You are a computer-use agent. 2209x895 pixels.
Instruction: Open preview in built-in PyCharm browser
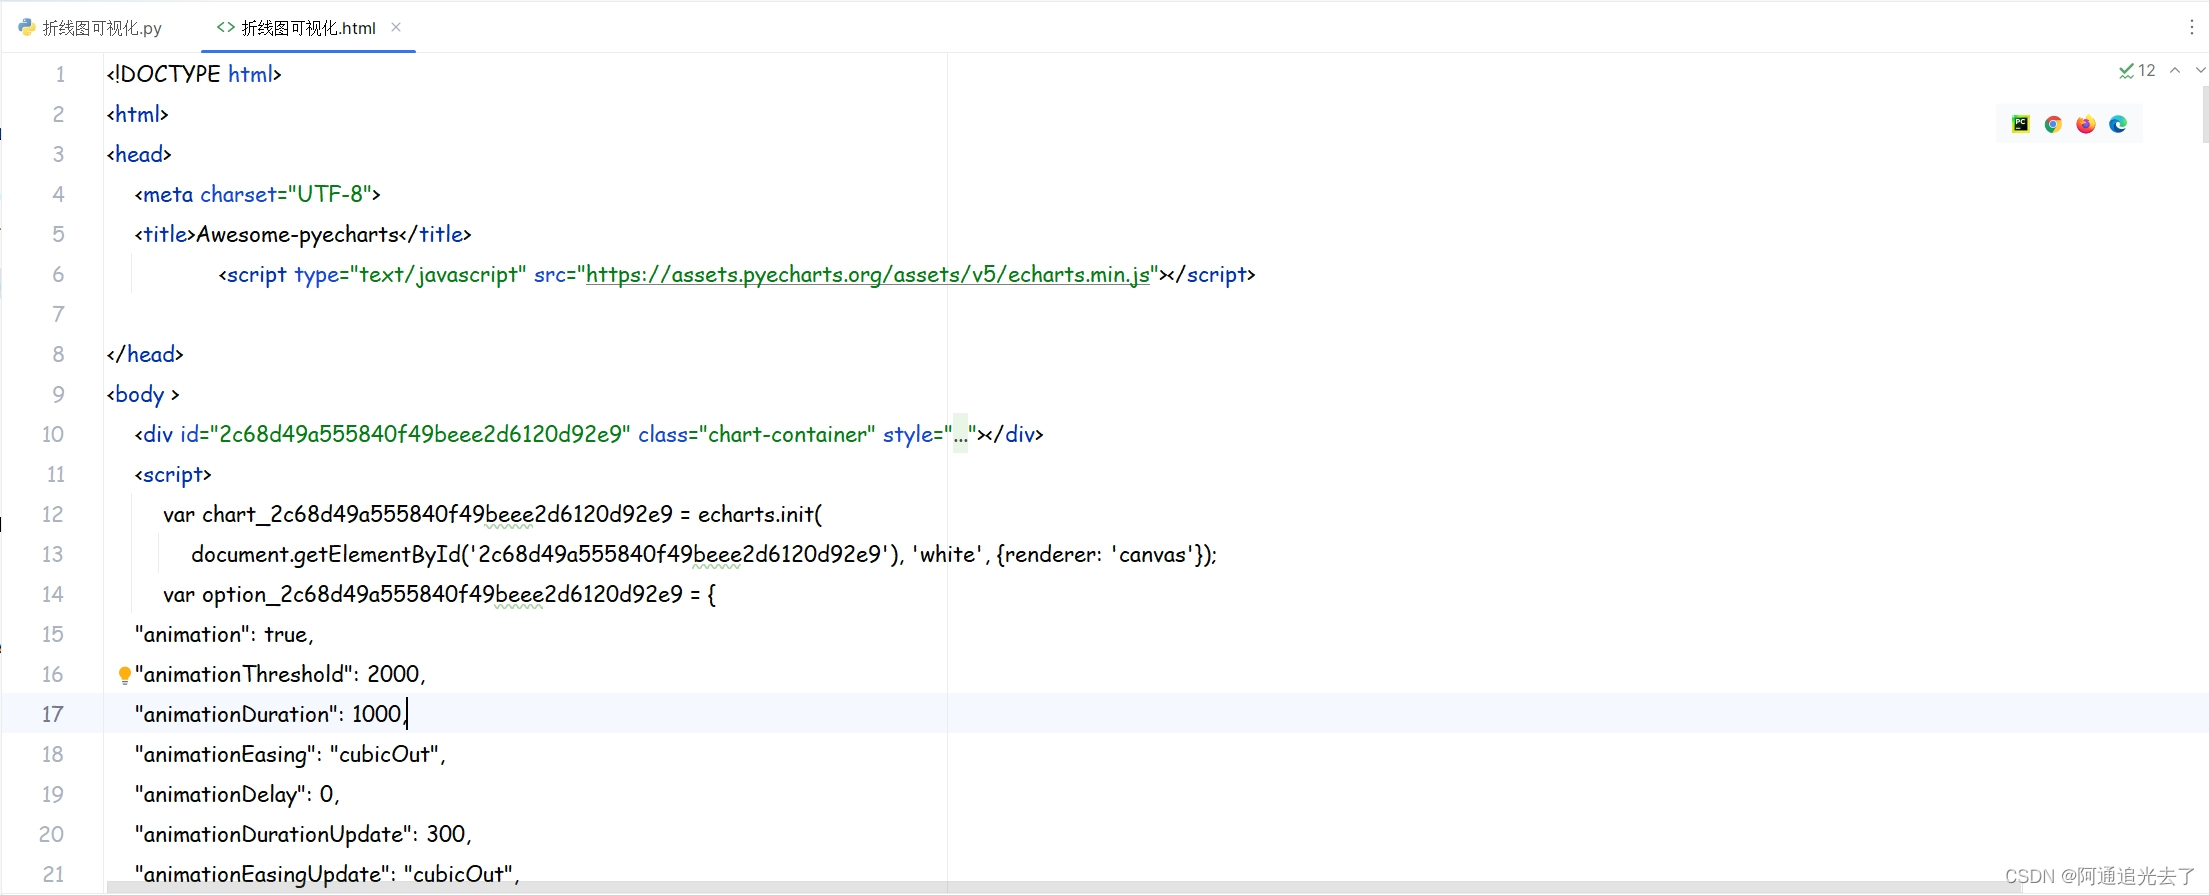[x=2021, y=124]
